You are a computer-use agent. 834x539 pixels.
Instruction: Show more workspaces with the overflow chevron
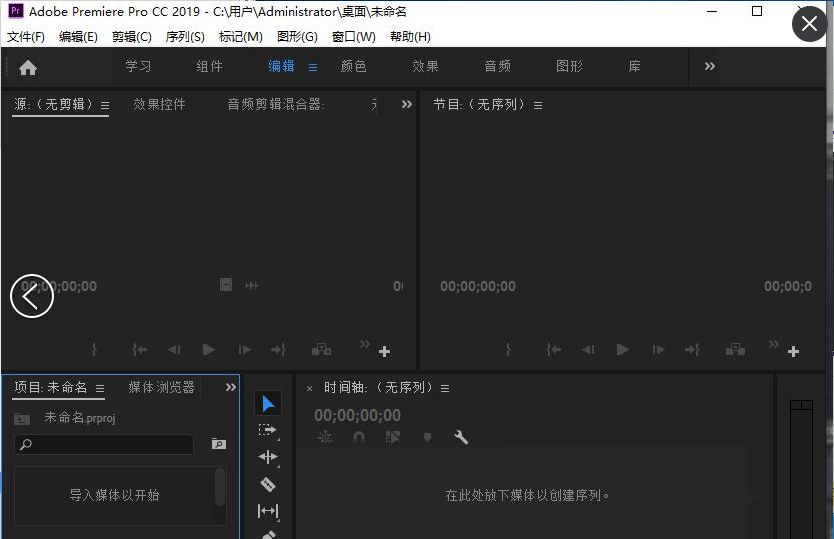[710, 67]
